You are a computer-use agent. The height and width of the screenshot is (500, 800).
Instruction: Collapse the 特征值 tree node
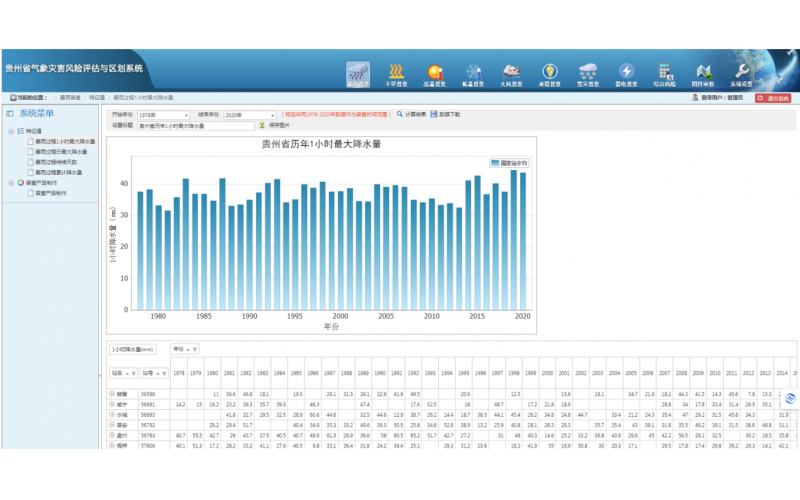tap(10, 131)
